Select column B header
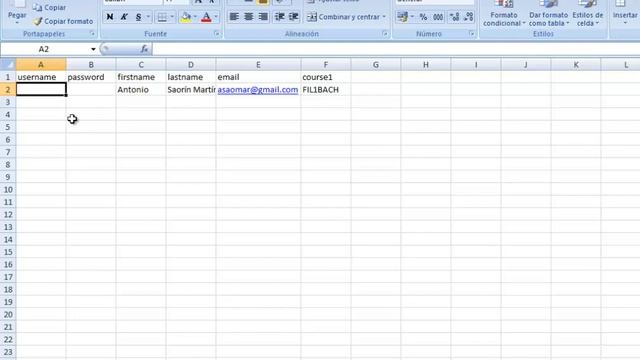This screenshot has height=360, width=640. point(91,64)
